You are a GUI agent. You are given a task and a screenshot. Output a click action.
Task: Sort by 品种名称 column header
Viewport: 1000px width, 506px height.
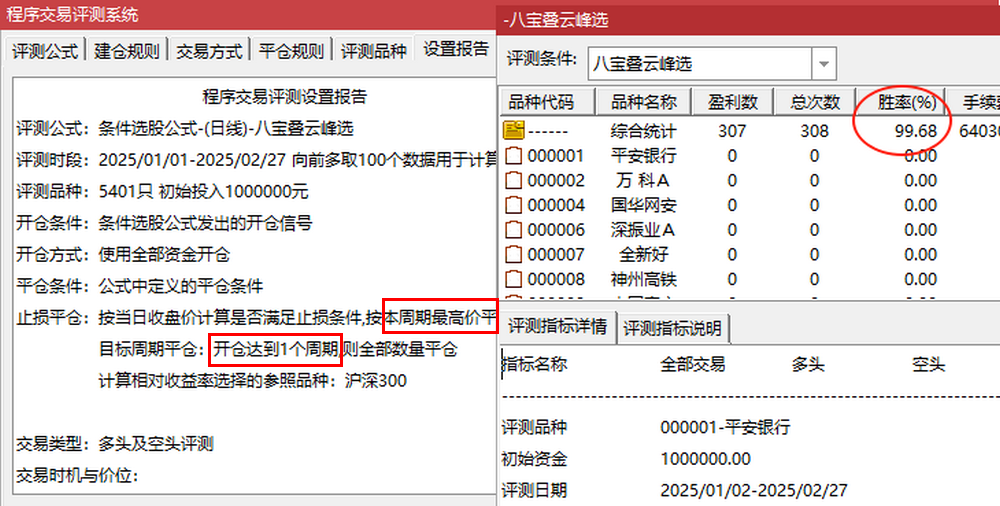tap(643, 102)
